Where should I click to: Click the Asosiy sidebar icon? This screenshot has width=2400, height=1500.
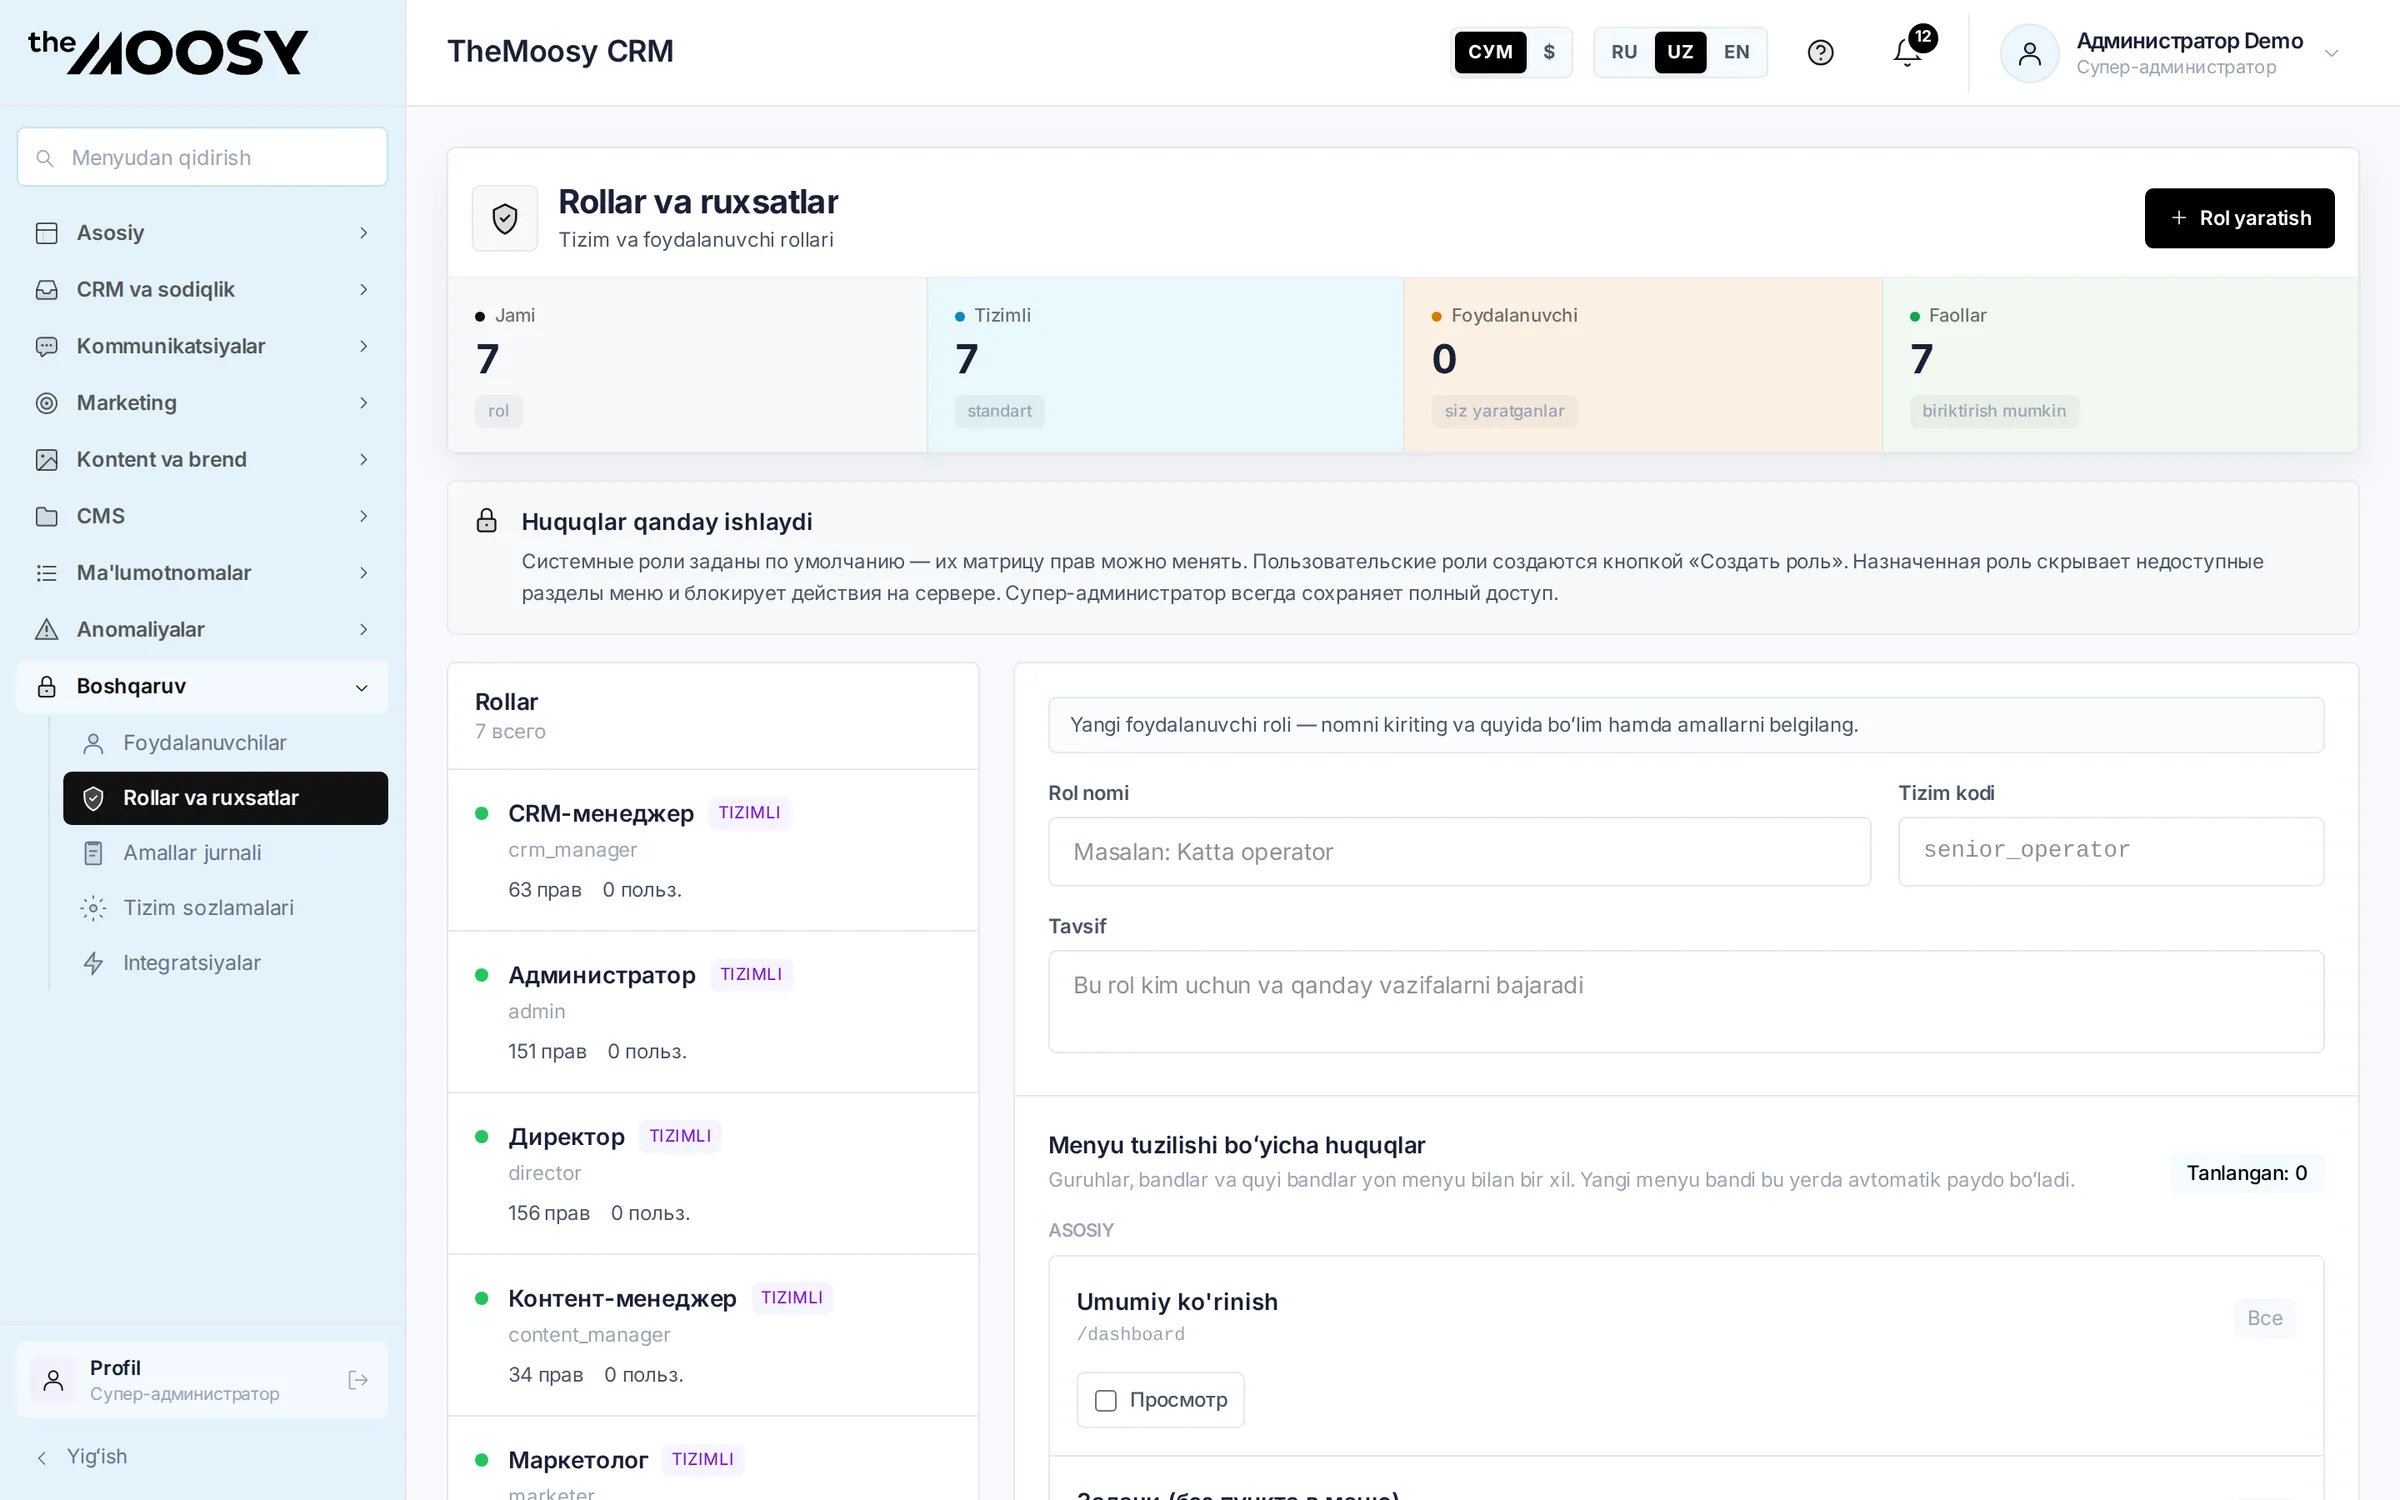tap(47, 233)
